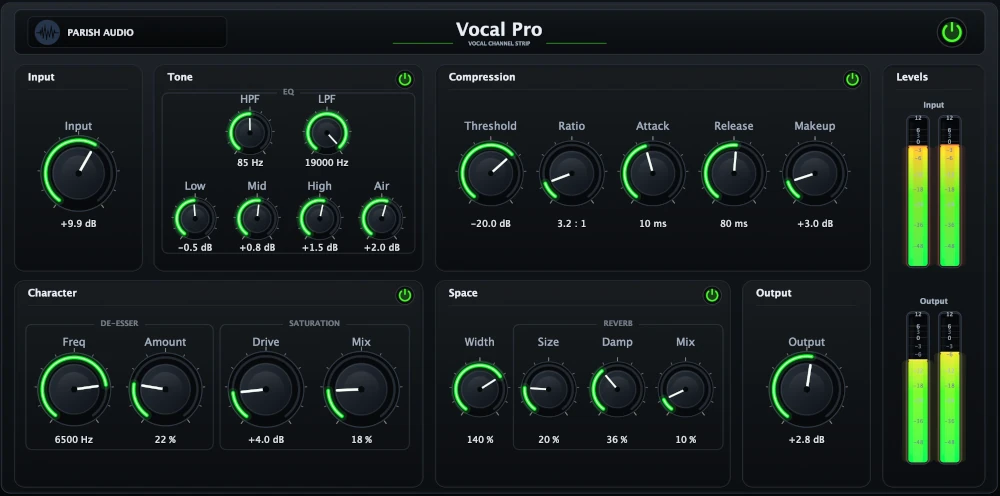The height and width of the screenshot is (496, 1000).
Task: Click the Input gain knob
Action: tap(78, 173)
